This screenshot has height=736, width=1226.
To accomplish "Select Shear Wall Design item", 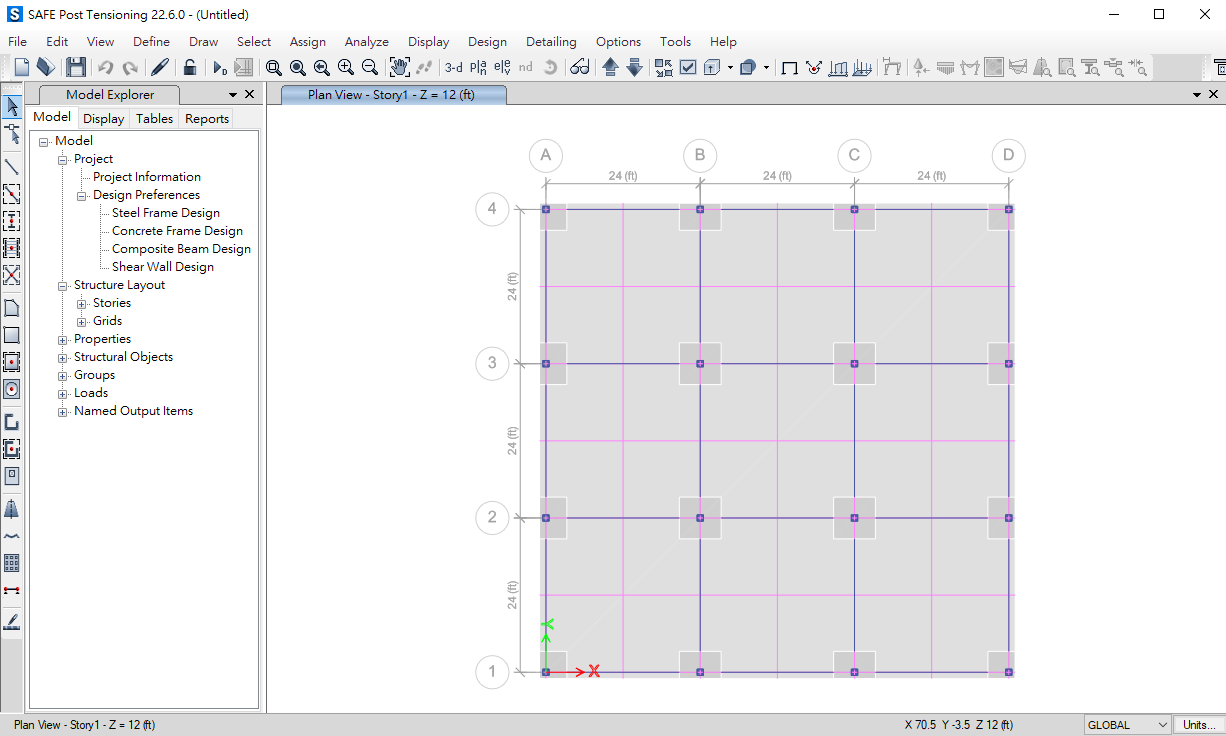I will [x=163, y=267].
